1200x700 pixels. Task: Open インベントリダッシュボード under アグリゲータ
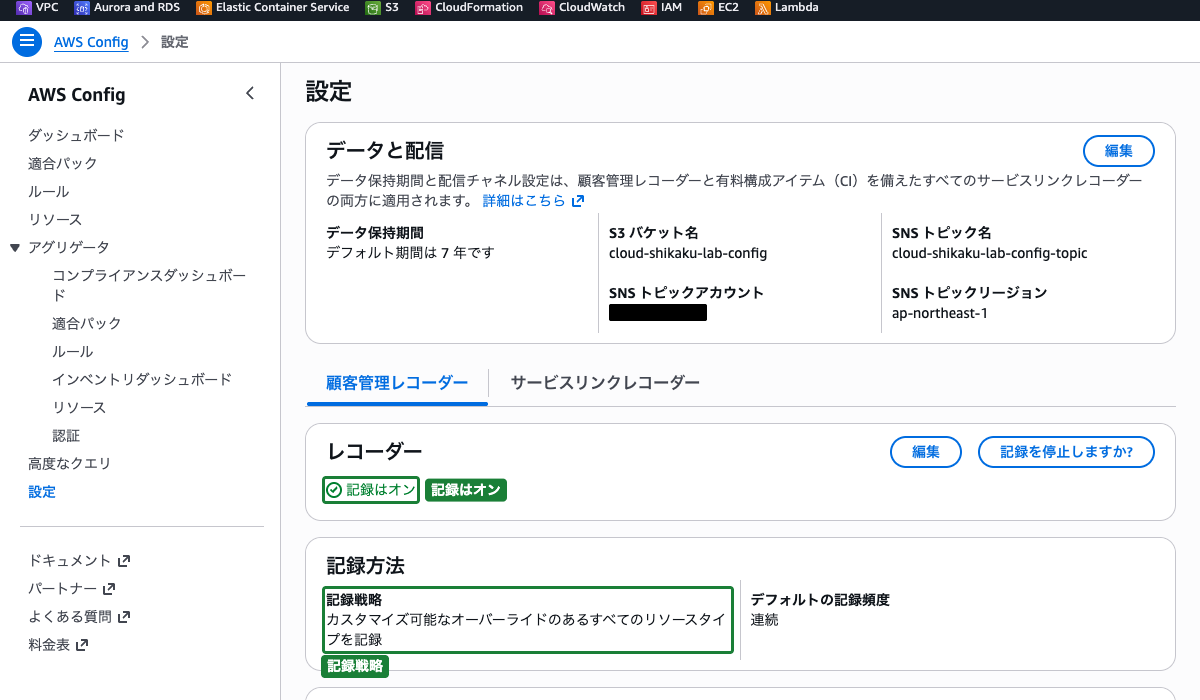(142, 379)
